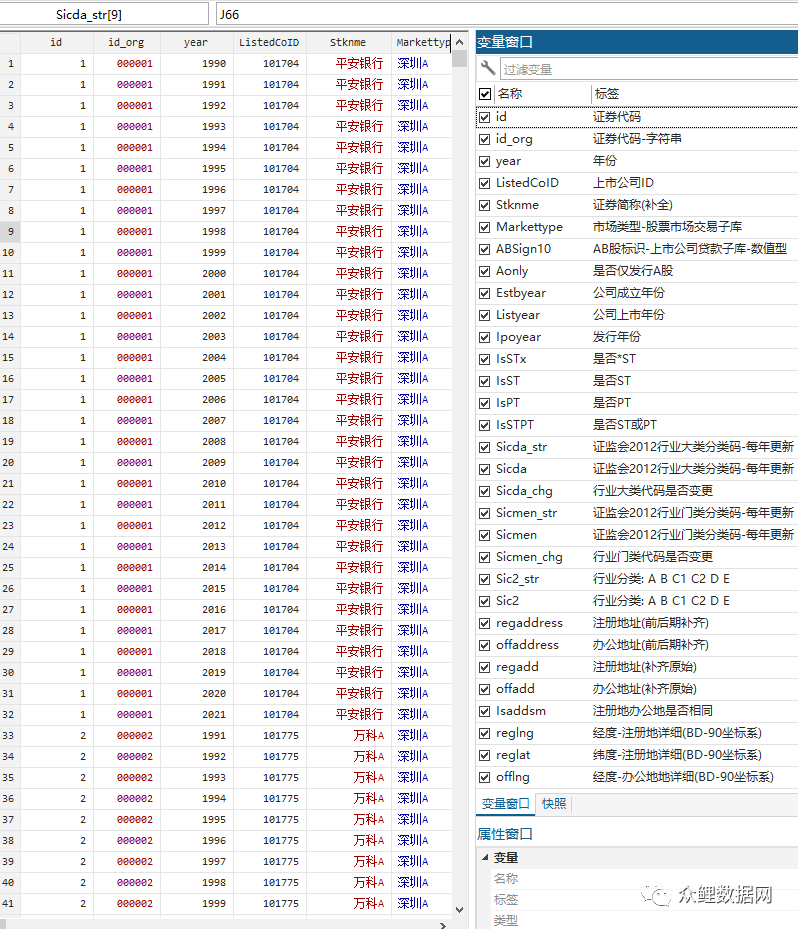Image resolution: width=798 pixels, height=929 pixels.
Task: Collapse the 变量 section in properties window
Action: 485,857
